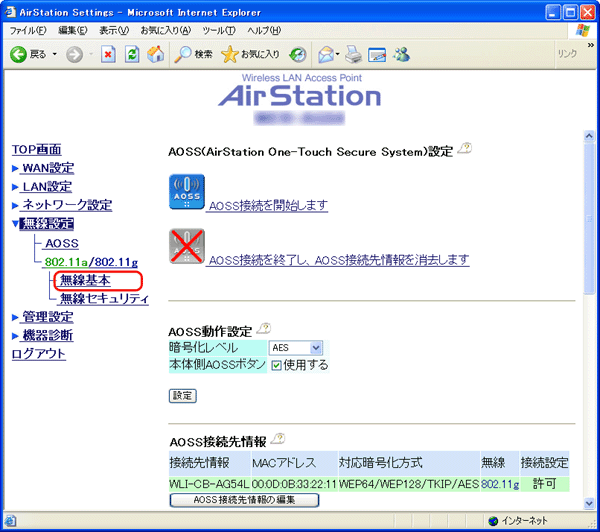Open the 802.11a sidebar link
Image resolution: width=600 pixels, height=532 pixels.
tap(66, 262)
